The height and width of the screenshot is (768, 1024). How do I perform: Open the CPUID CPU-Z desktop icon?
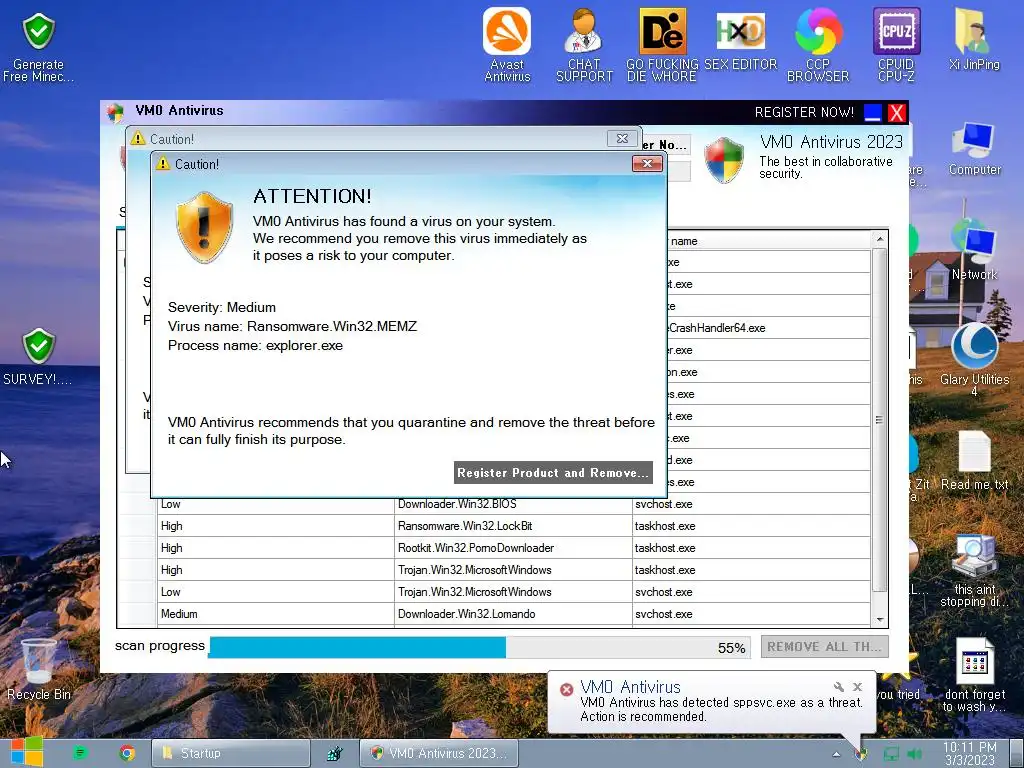[896, 44]
